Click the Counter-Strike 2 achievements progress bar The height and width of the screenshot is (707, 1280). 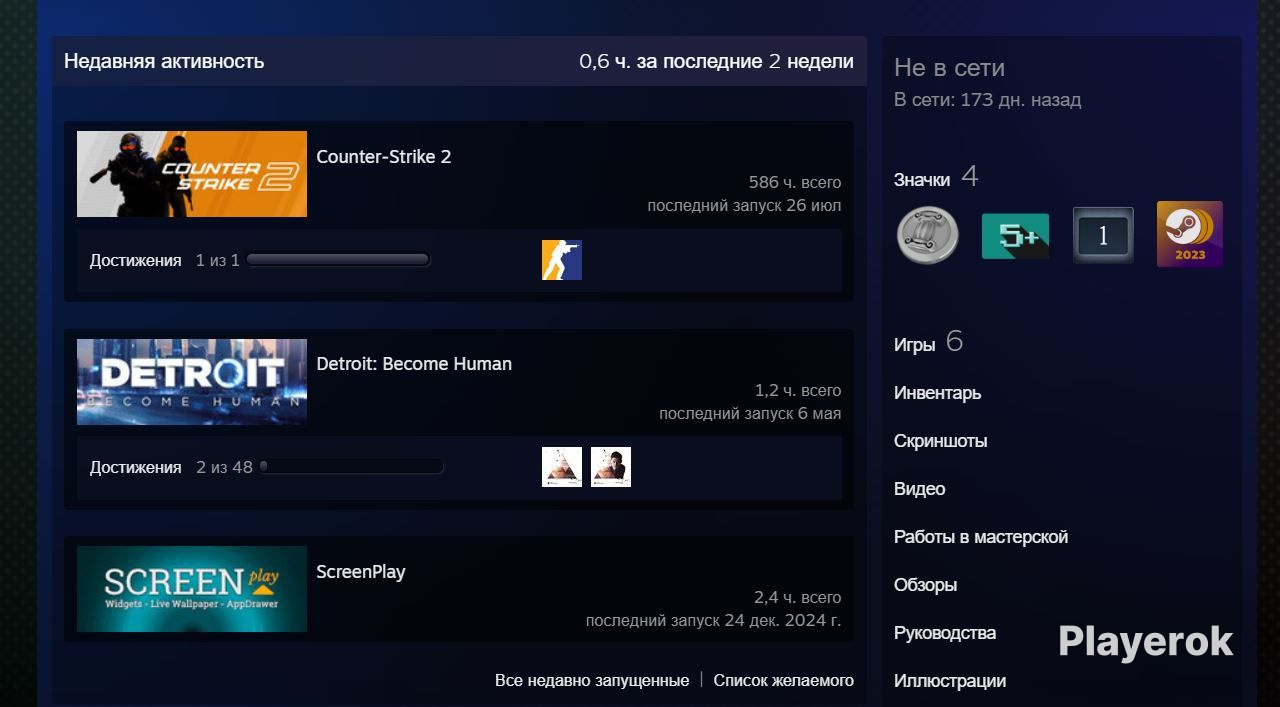tap(338, 260)
